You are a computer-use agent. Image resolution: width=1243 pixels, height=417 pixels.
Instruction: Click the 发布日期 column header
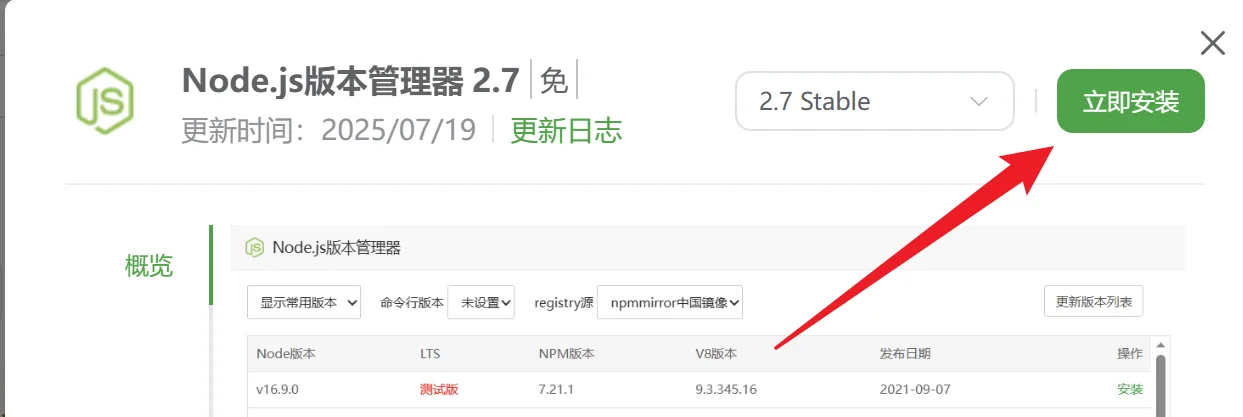(905, 354)
